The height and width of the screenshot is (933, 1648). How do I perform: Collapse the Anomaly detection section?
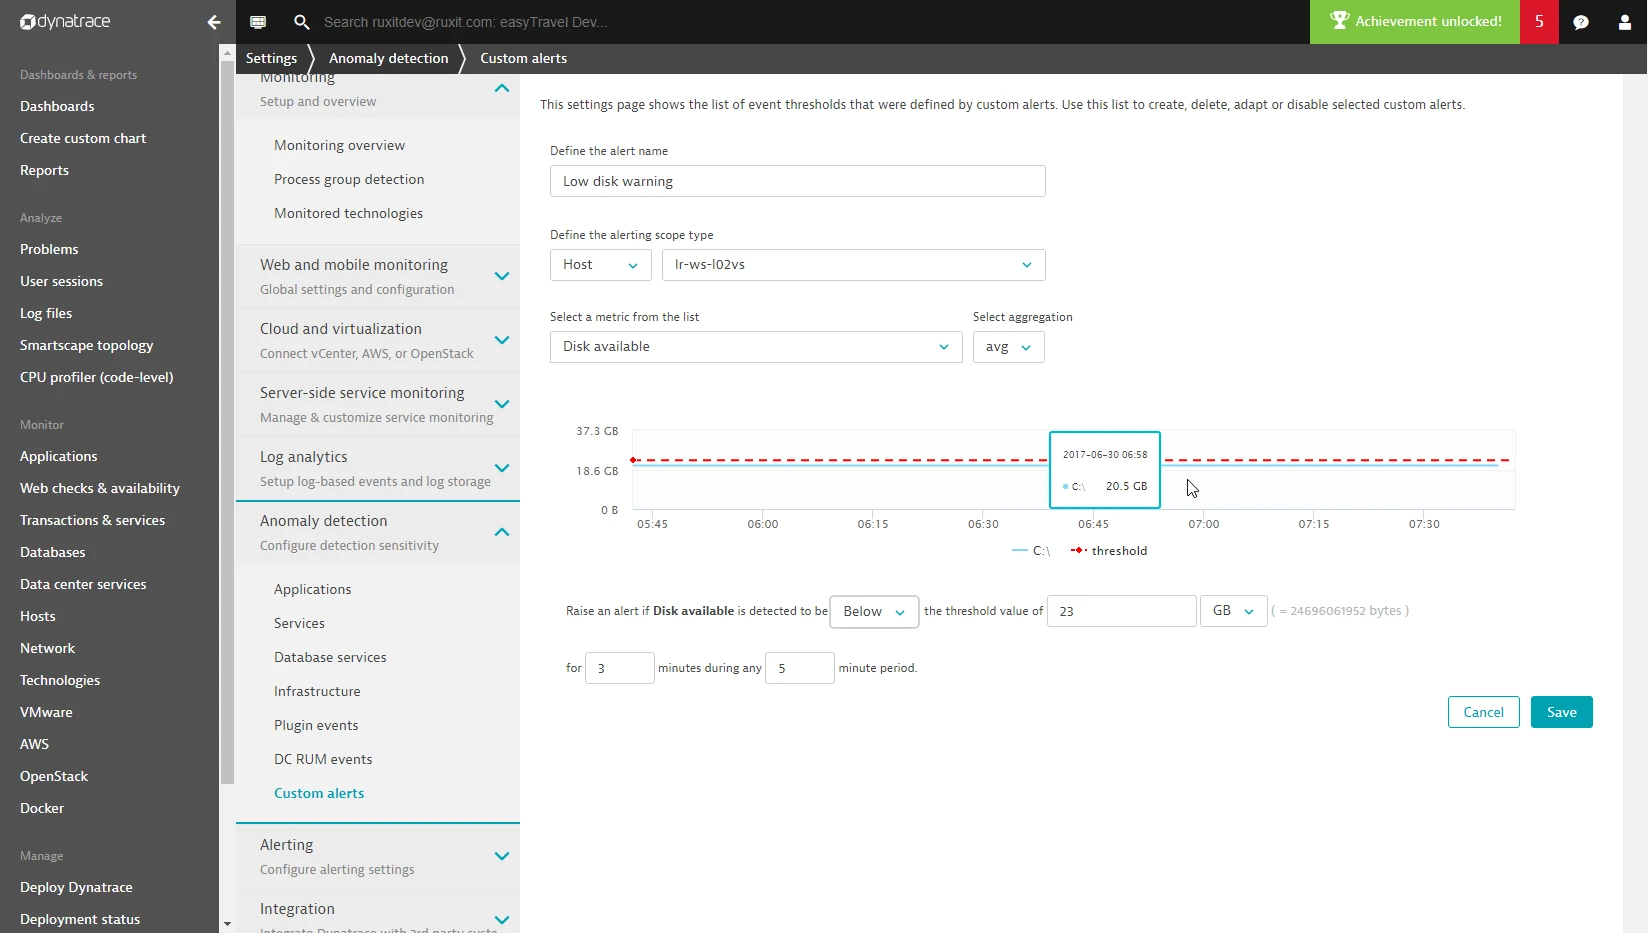pos(501,532)
